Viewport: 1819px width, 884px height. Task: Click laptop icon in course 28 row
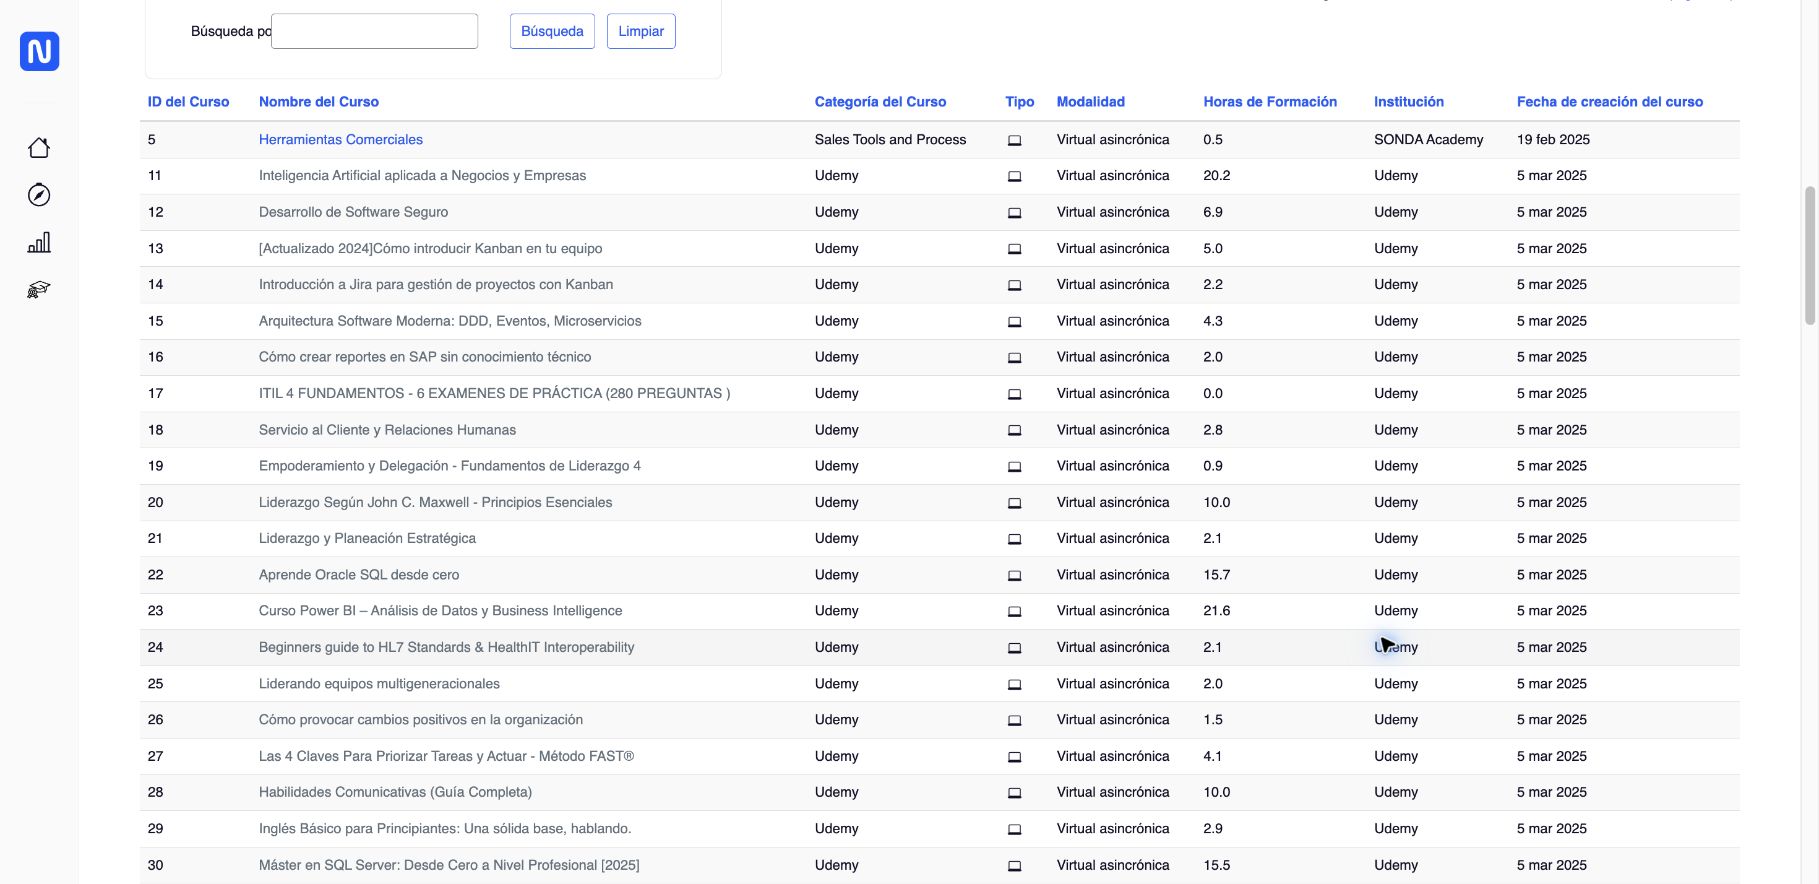[1014, 793]
